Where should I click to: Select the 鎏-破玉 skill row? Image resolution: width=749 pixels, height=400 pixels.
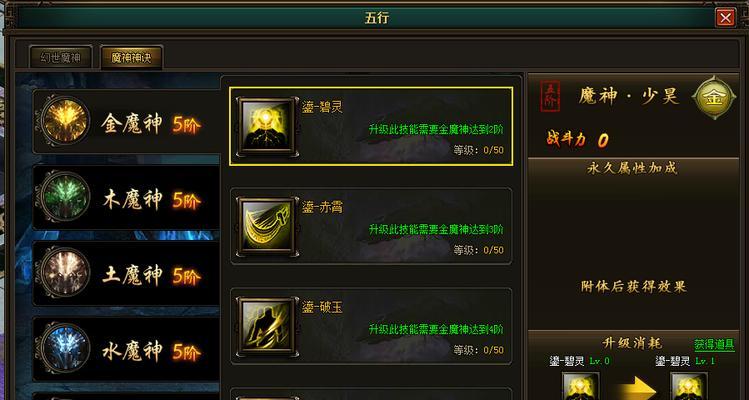coord(371,326)
